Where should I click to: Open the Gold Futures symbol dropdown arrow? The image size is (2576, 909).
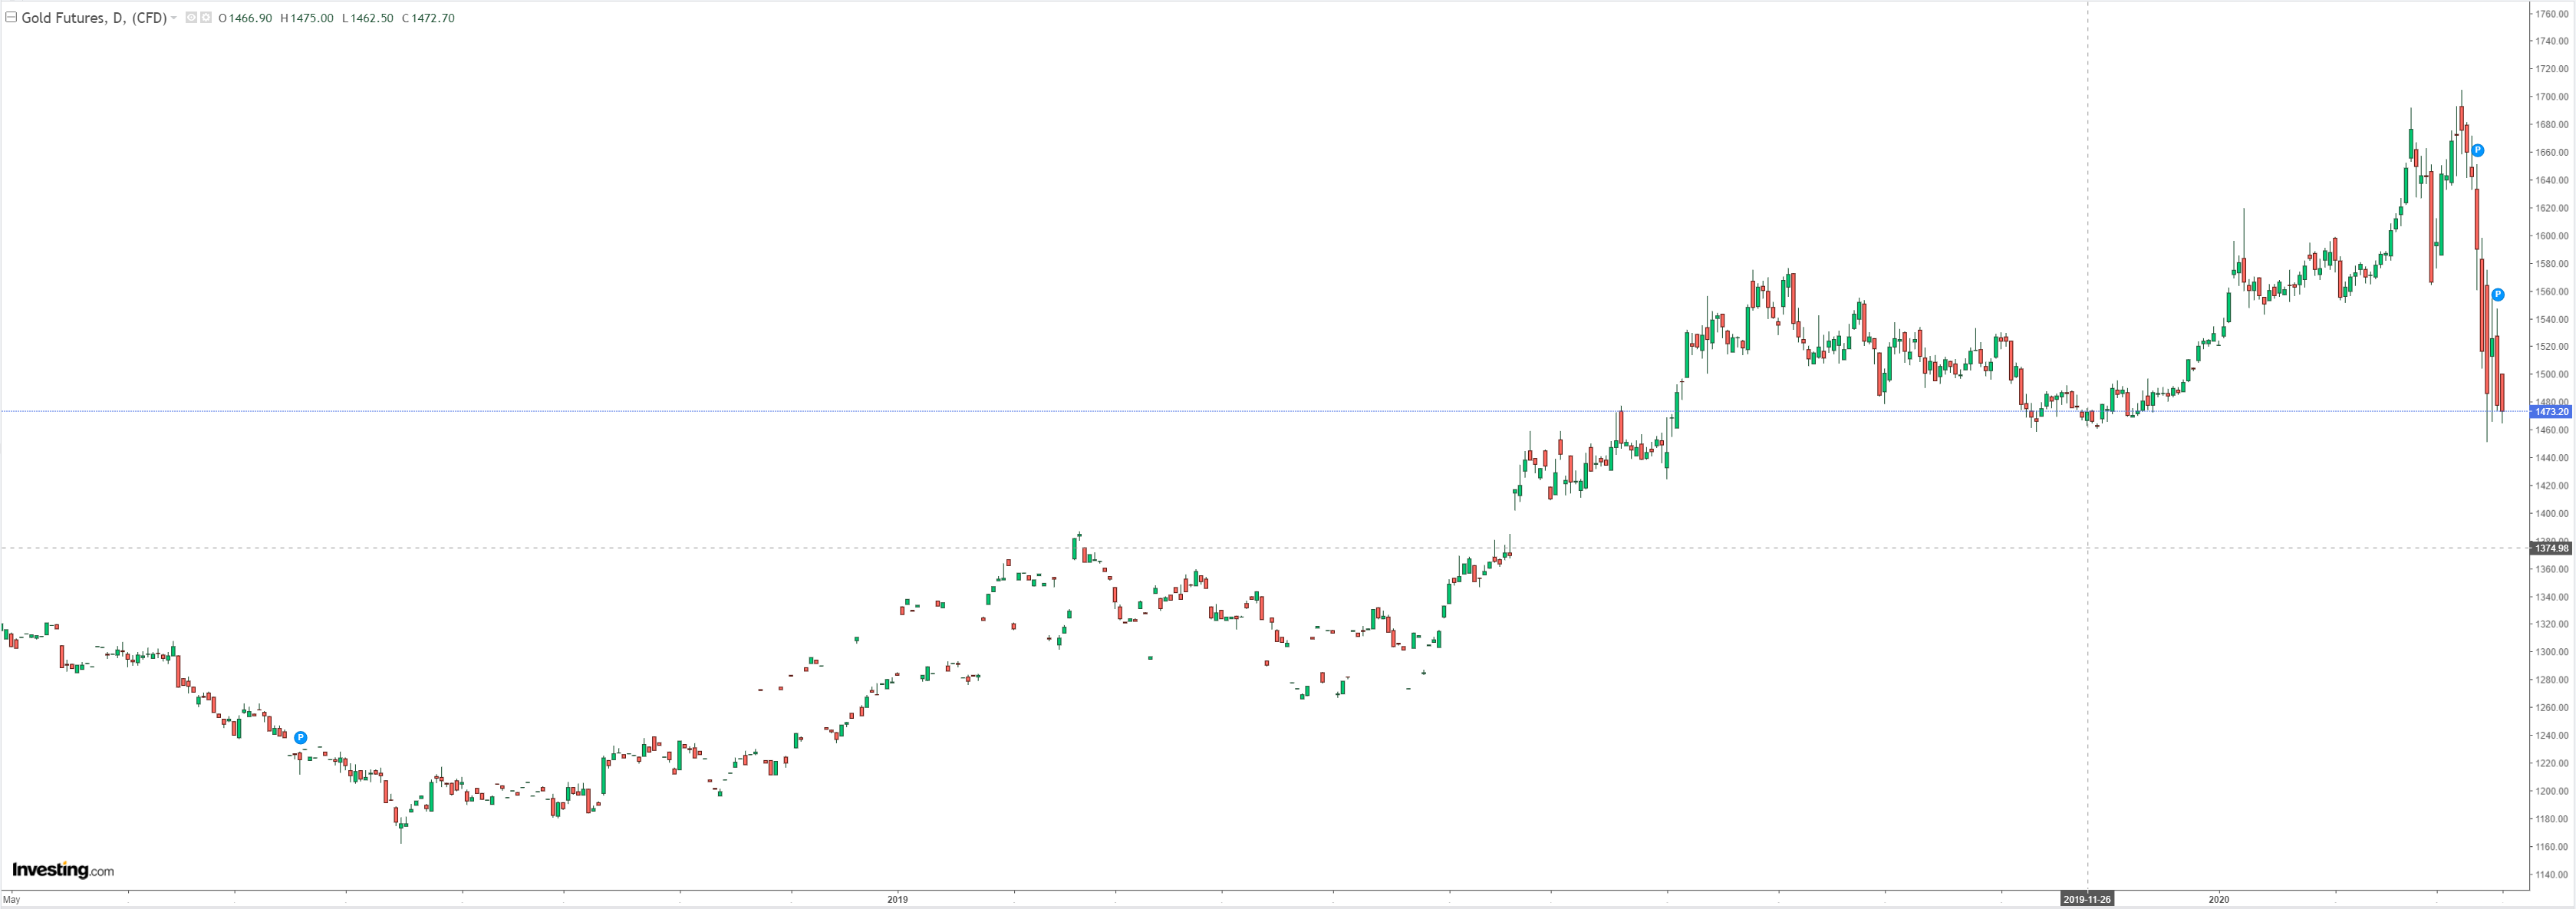tap(174, 18)
